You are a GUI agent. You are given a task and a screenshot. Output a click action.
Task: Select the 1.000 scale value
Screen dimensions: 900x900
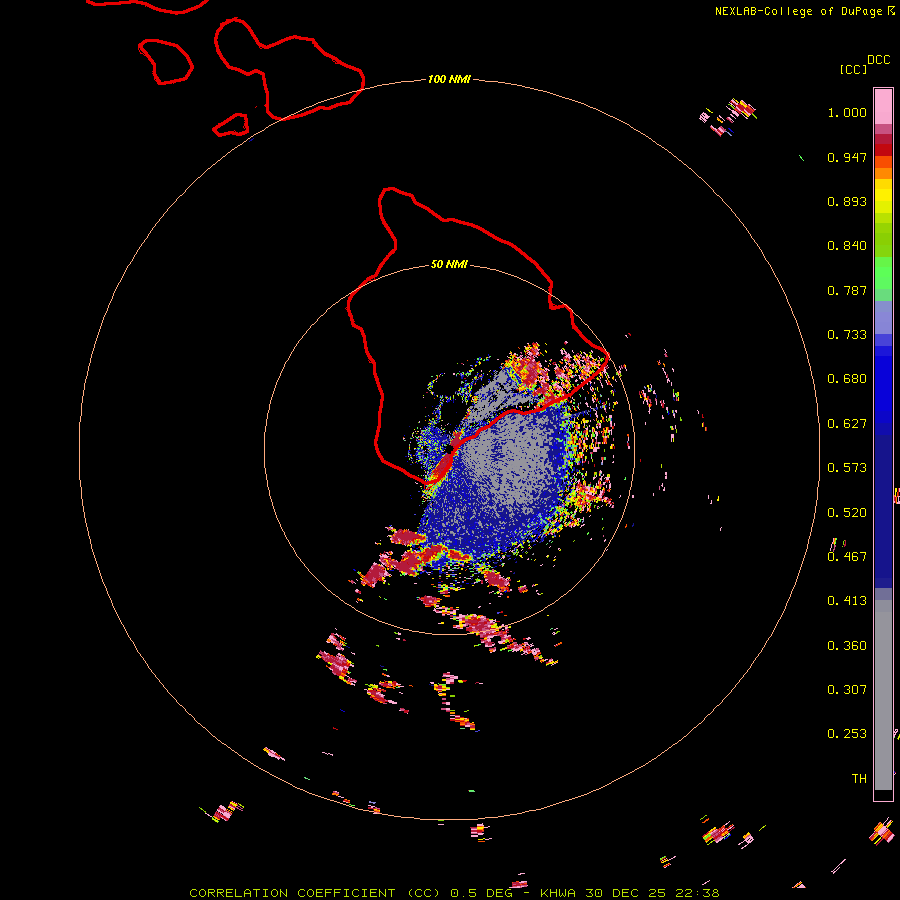pos(847,112)
